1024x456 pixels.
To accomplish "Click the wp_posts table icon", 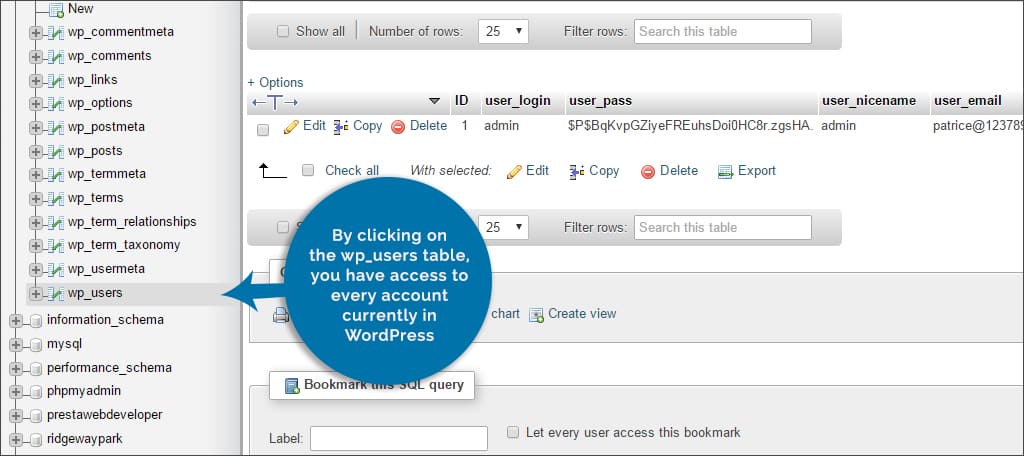I will tap(56, 151).
